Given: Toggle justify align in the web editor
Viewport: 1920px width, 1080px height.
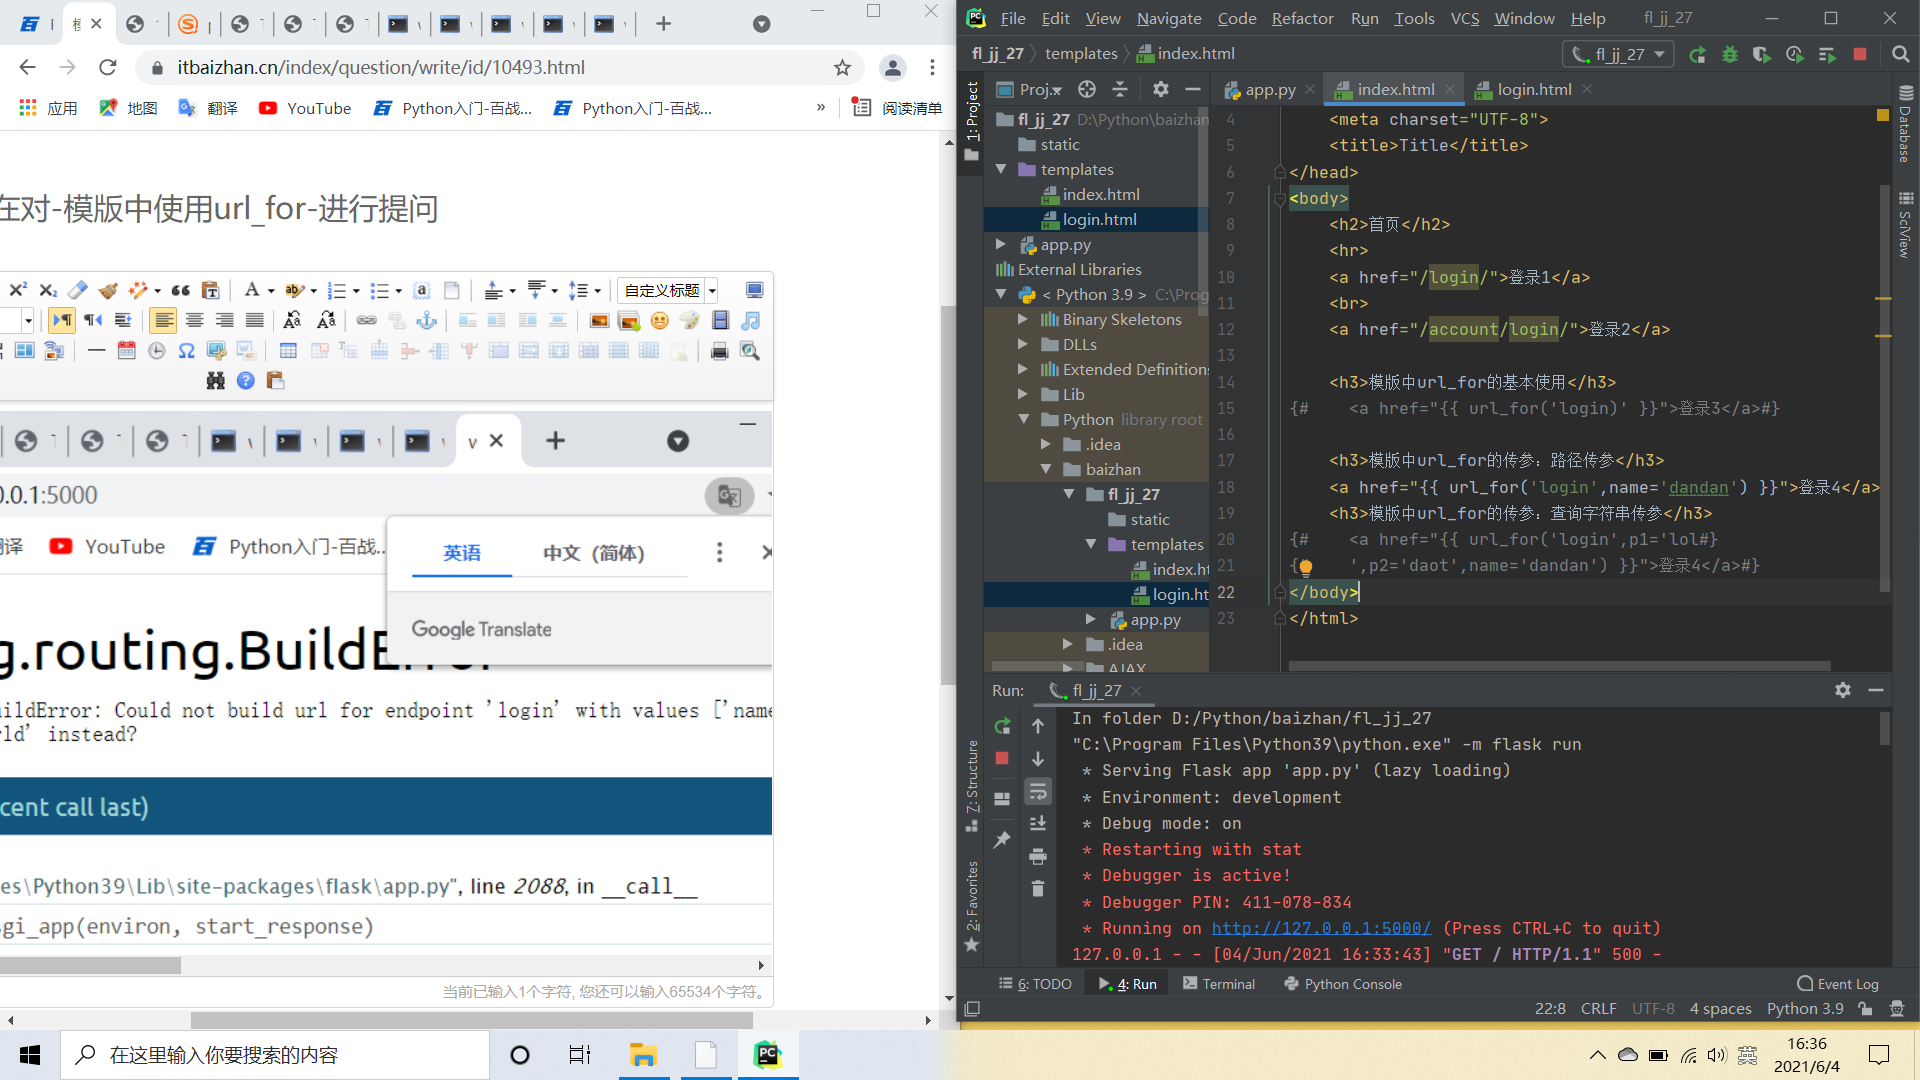Looking at the screenshot, I should pyautogui.click(x=255, y=320).
